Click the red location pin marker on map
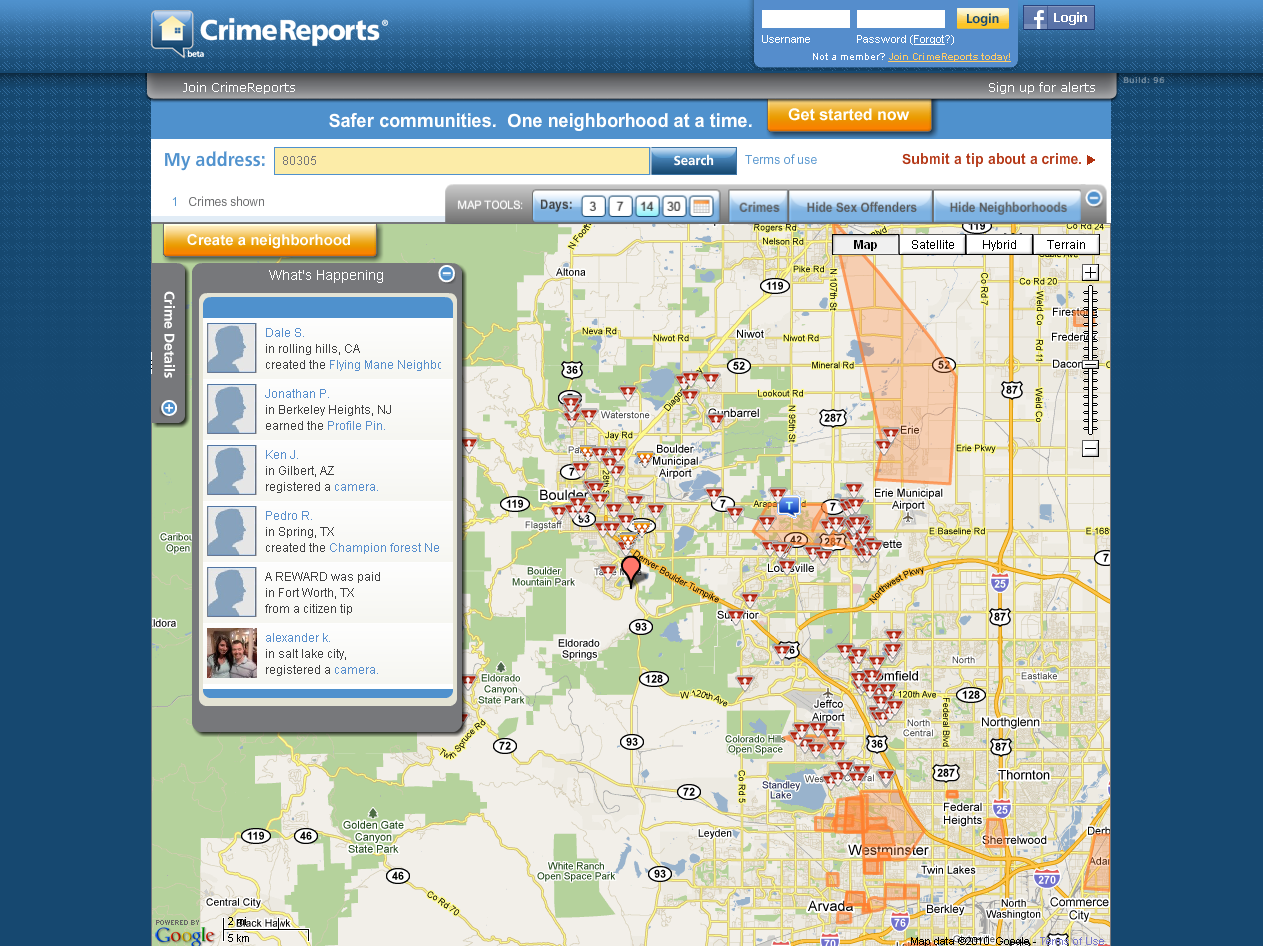 (x=630, y=570)
